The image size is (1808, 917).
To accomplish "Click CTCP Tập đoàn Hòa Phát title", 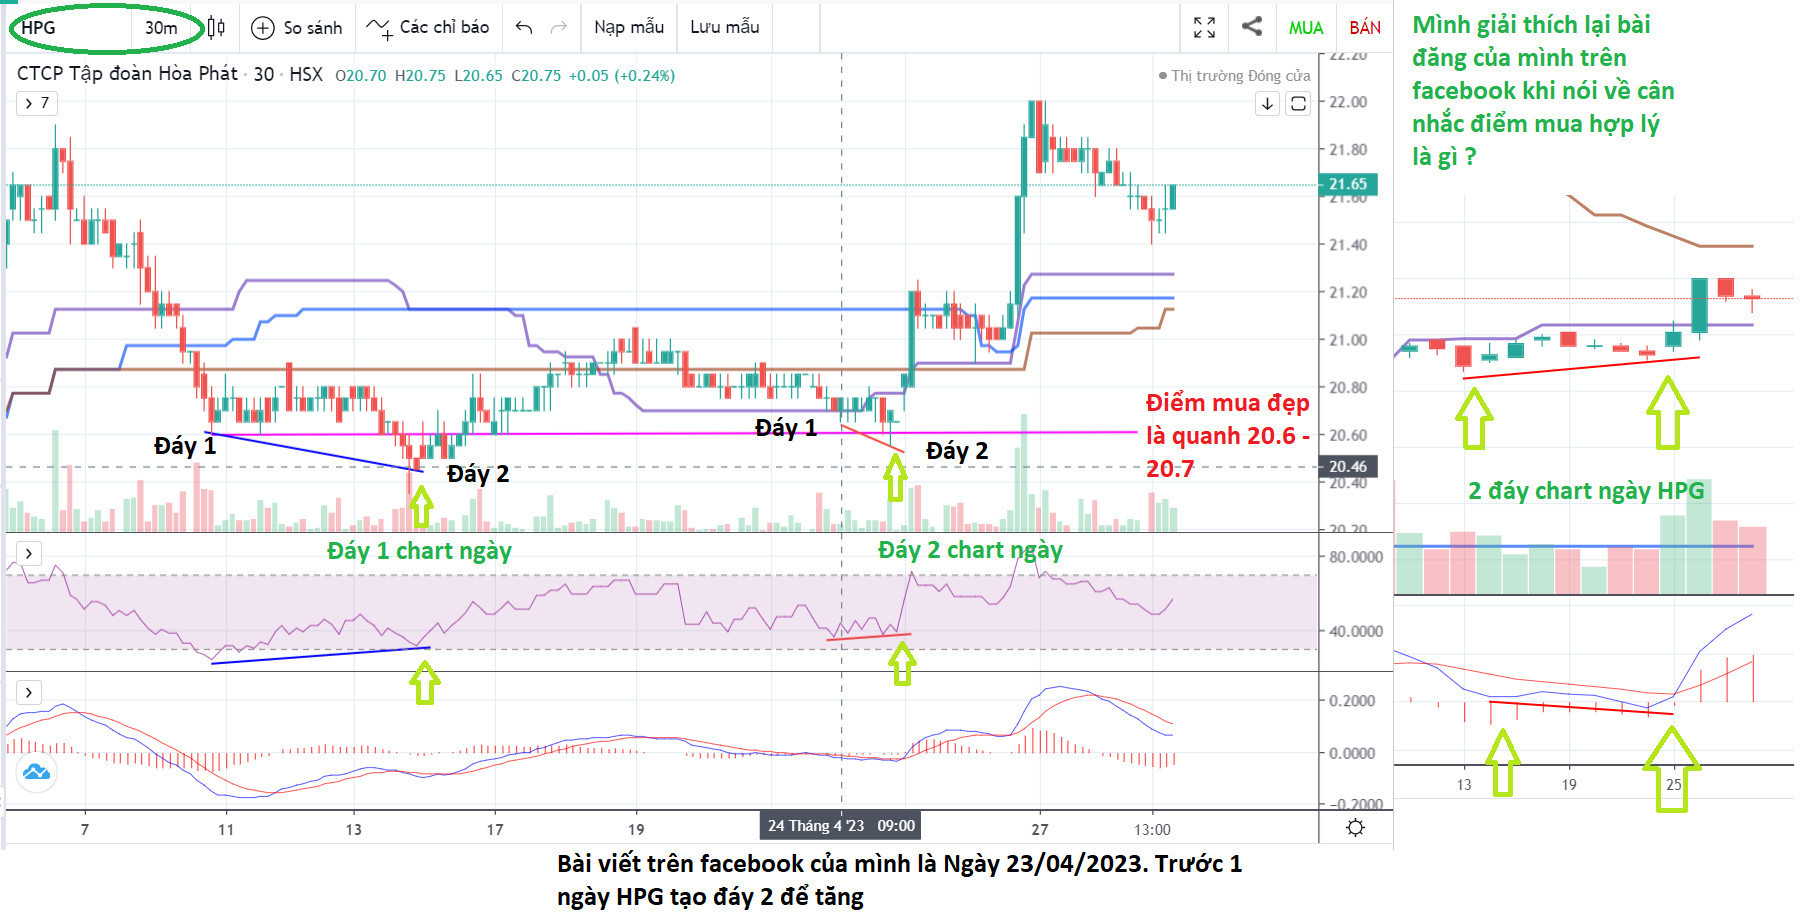I will 127,74.
